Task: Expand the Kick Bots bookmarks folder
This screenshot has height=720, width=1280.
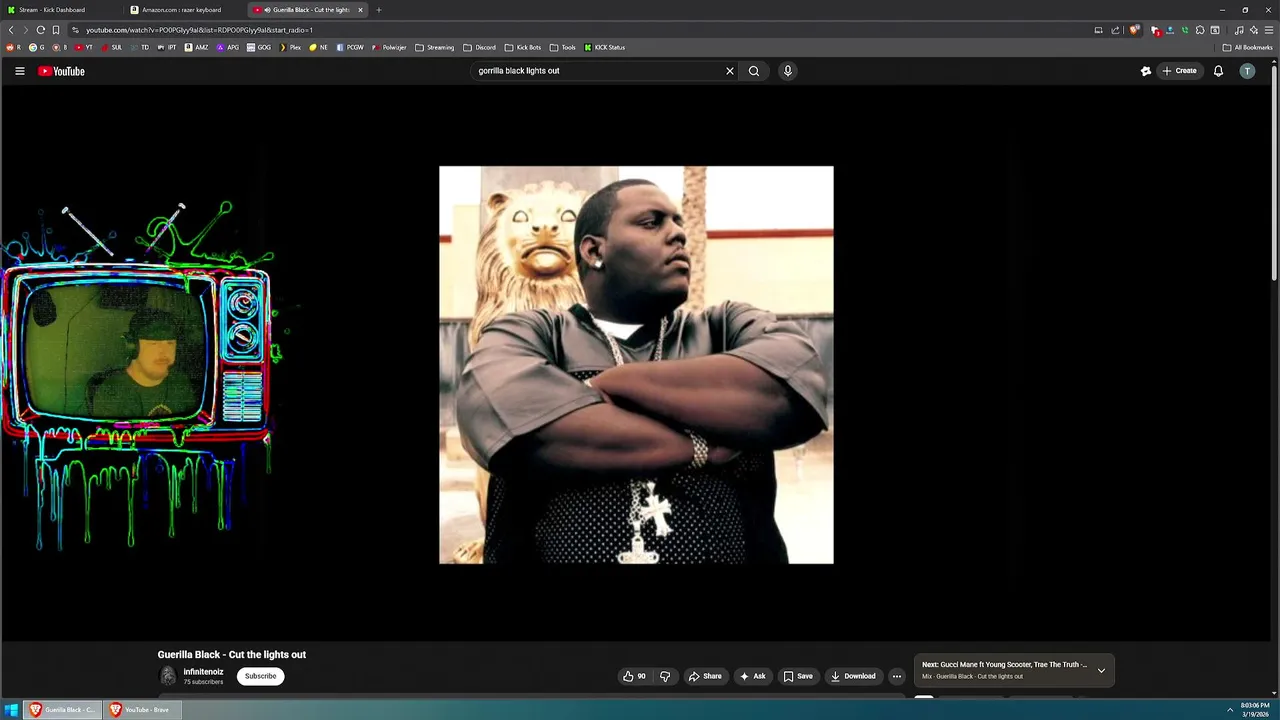Action: (523, 47)
